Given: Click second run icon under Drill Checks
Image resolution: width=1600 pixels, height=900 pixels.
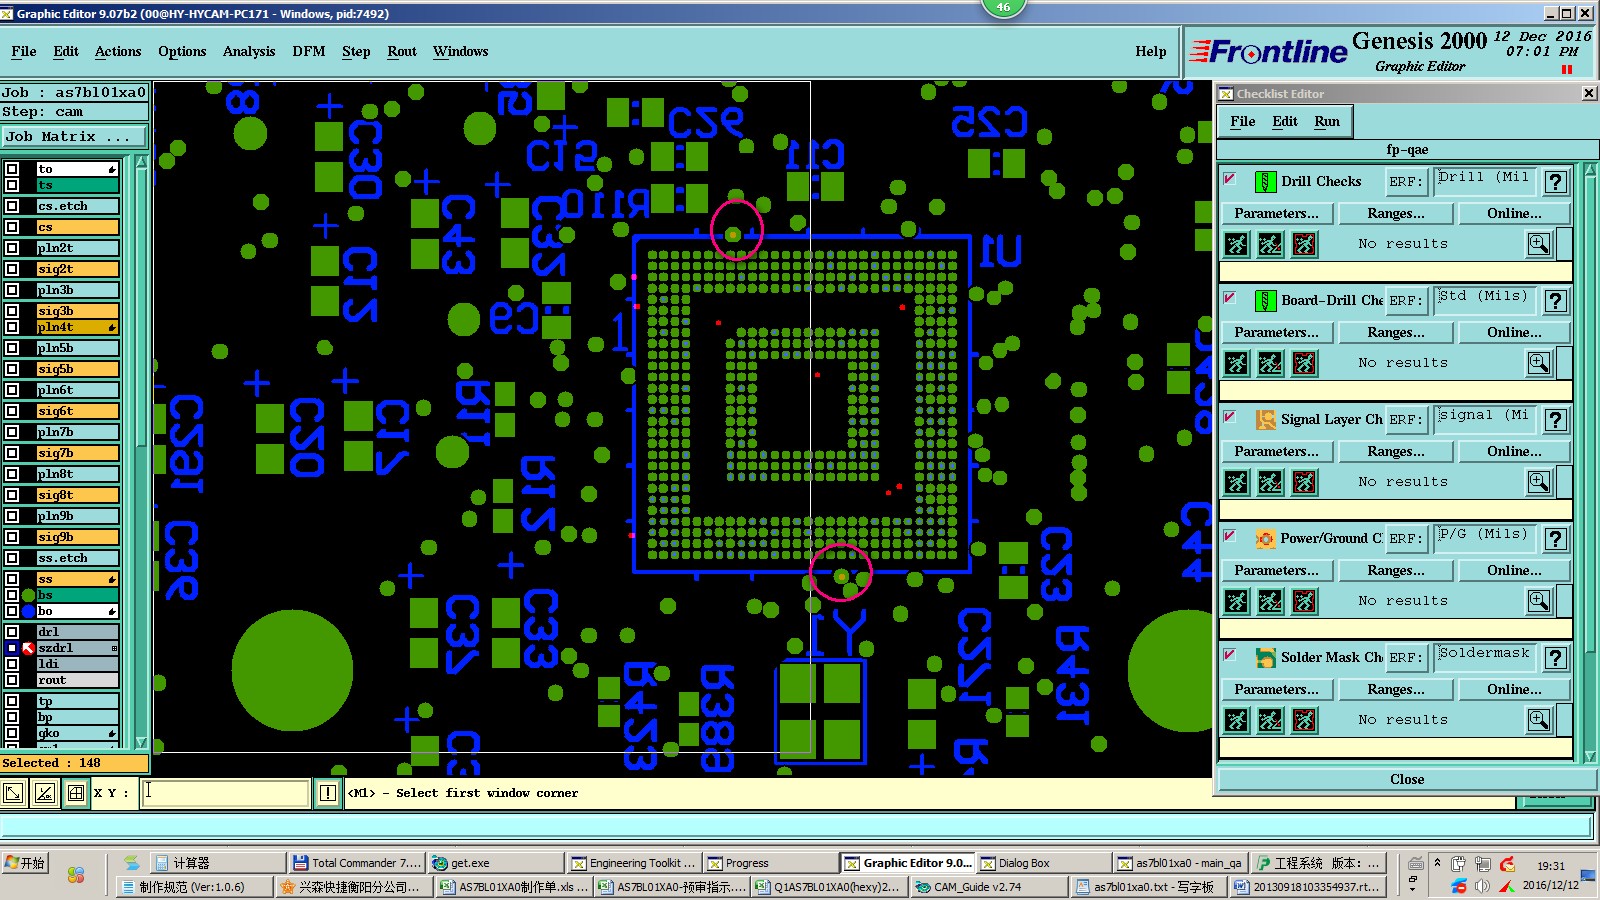Looking at the screenshot, I should (x=1270, y=244).
